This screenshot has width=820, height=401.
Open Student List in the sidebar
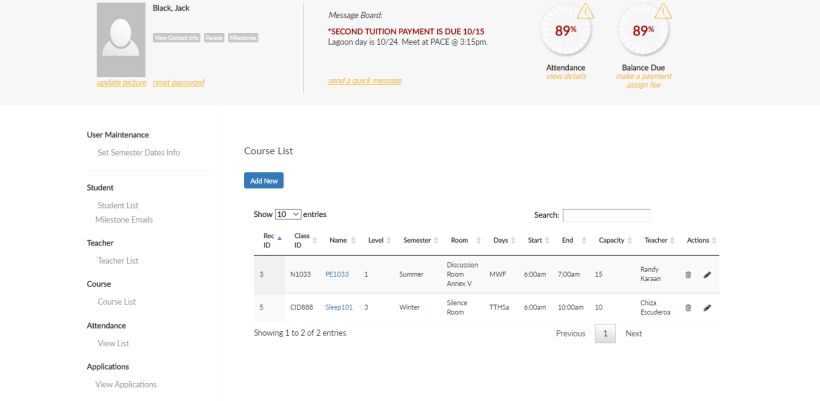pyautogui.click(x=118, y=205)
